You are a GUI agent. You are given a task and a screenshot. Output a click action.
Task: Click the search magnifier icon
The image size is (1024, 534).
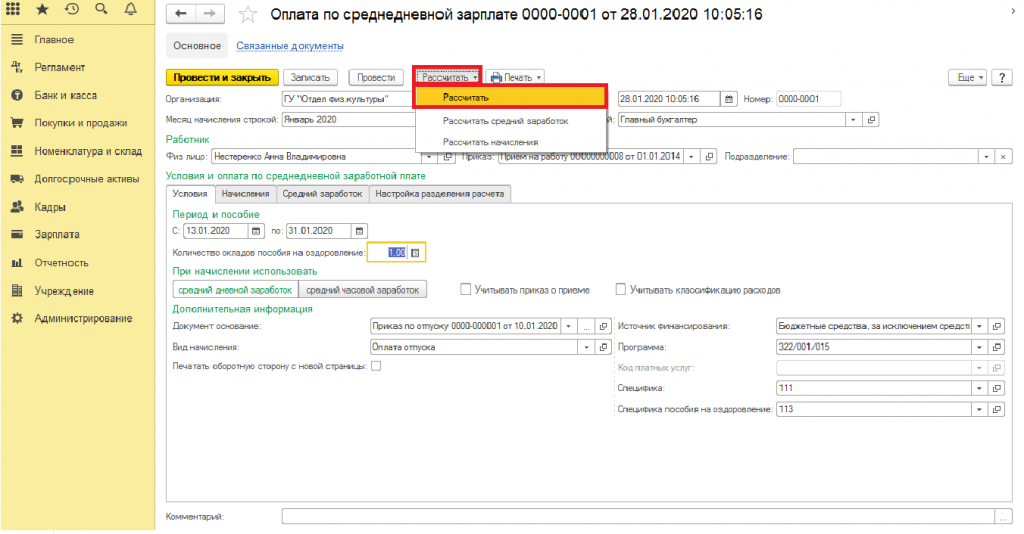pyautogui.click(x=101, y=10)
